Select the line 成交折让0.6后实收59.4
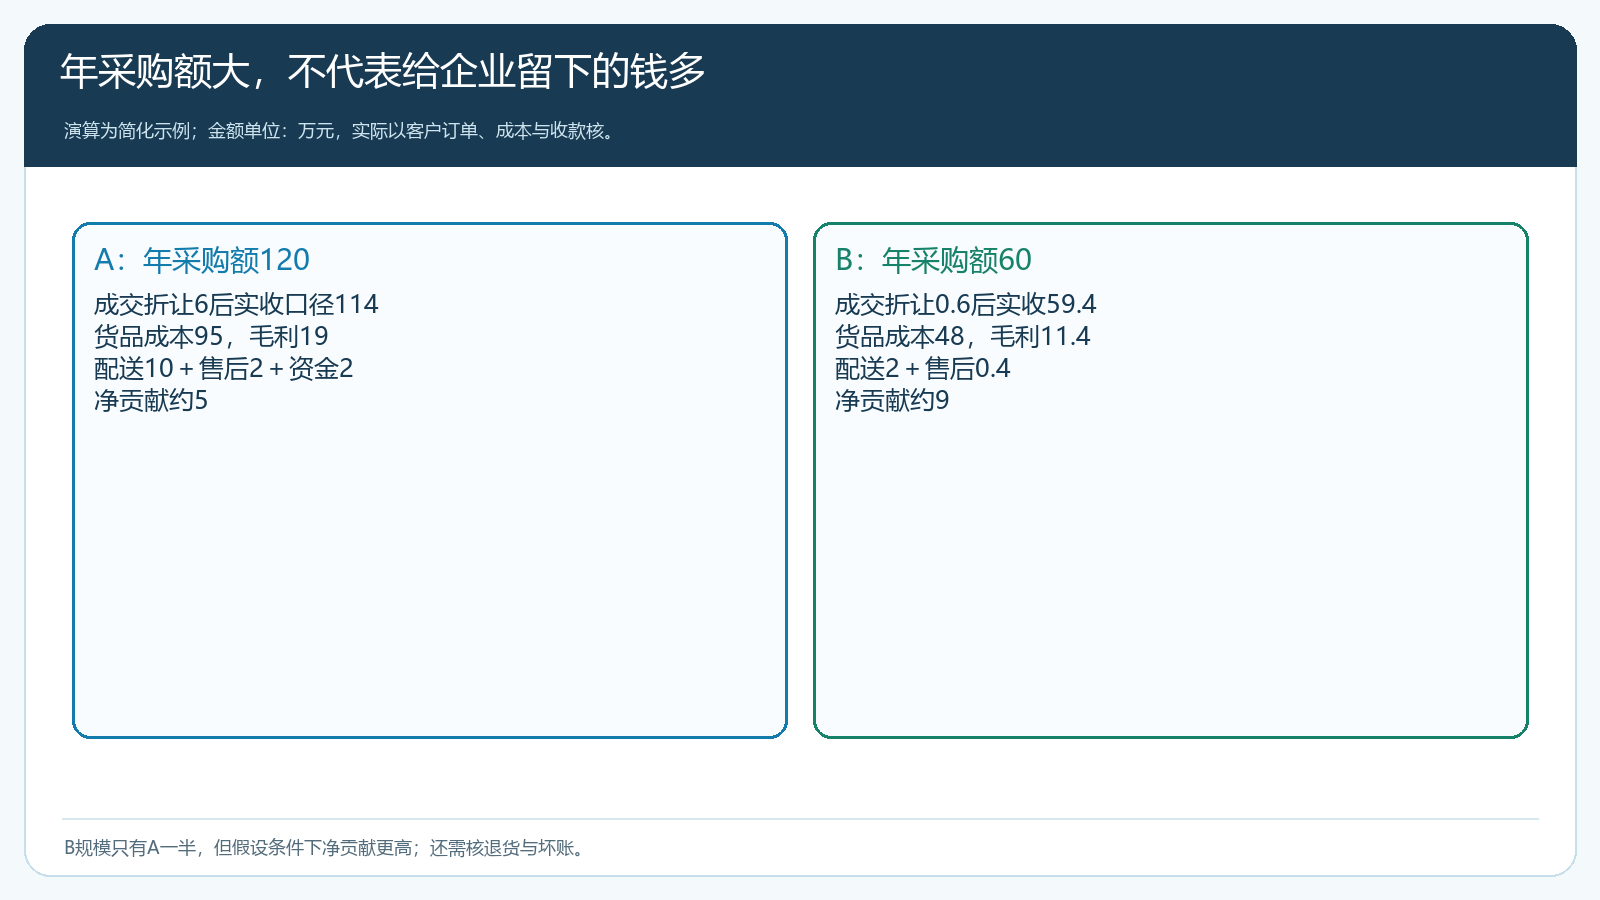 tap(966, 304)
